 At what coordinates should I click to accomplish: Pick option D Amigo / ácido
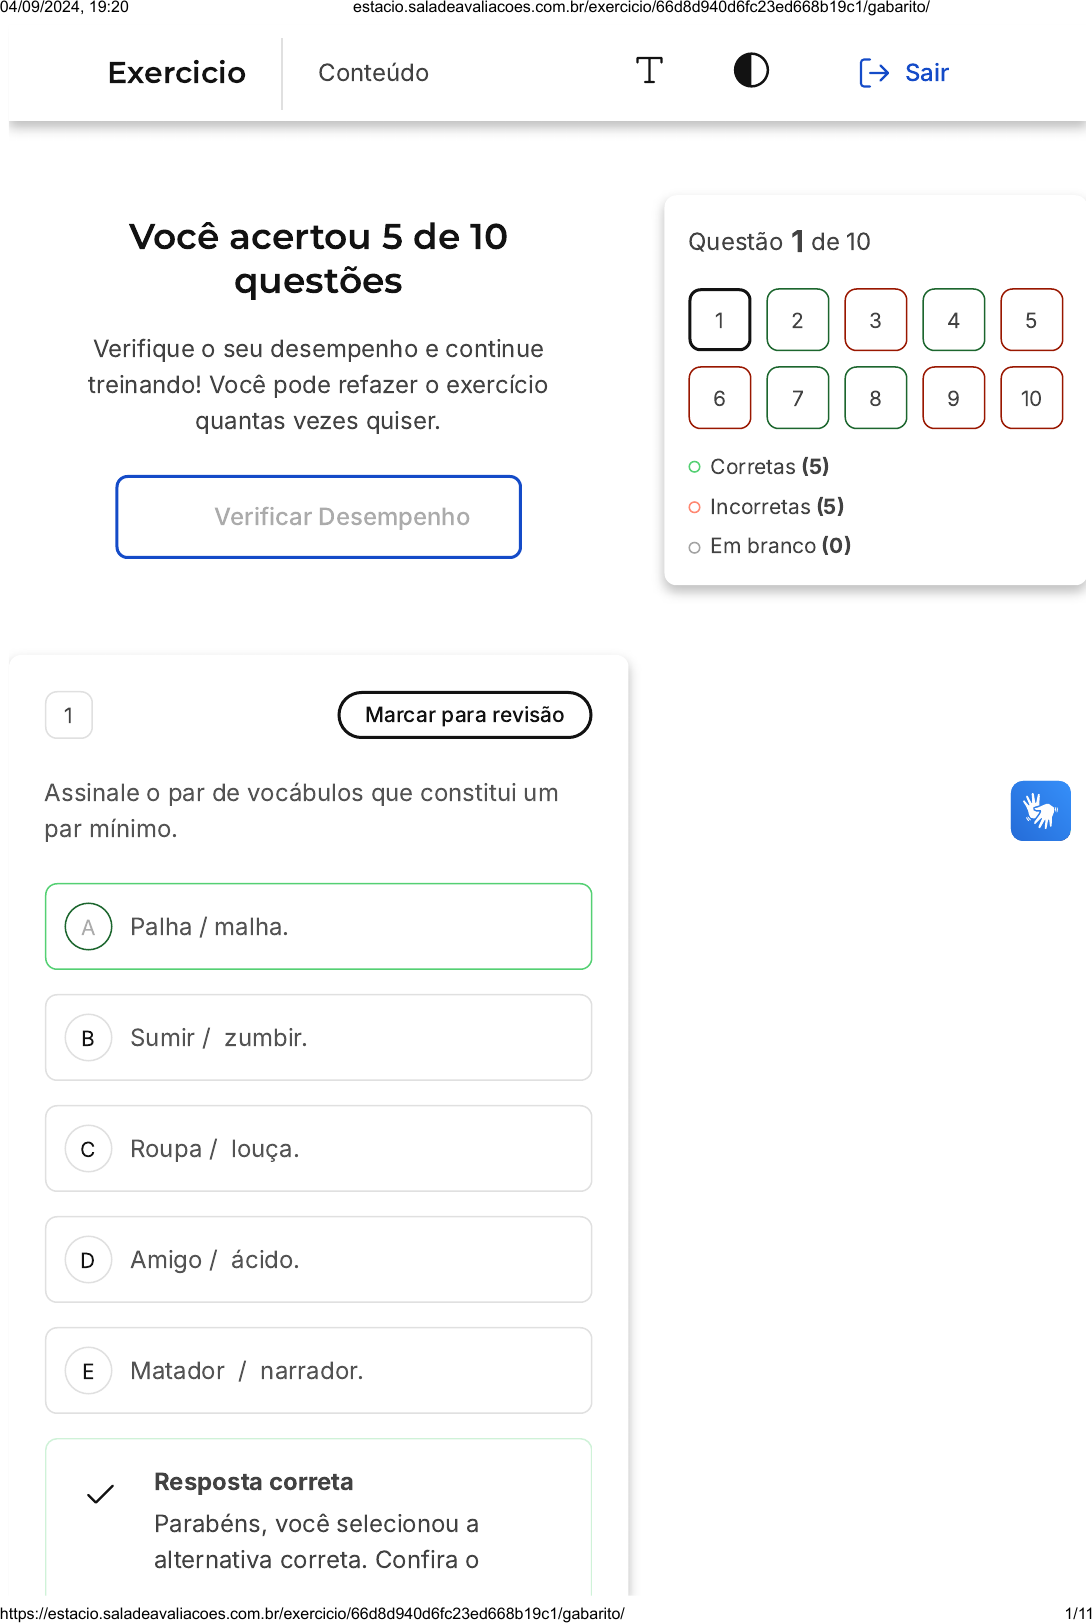click(x=319, y=1260)
